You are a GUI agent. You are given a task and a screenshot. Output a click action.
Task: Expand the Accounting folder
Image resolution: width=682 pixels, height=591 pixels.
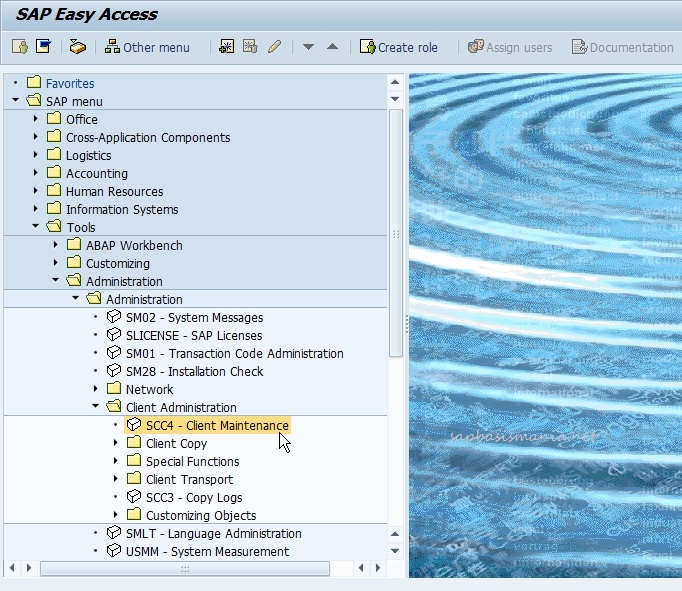36,173
